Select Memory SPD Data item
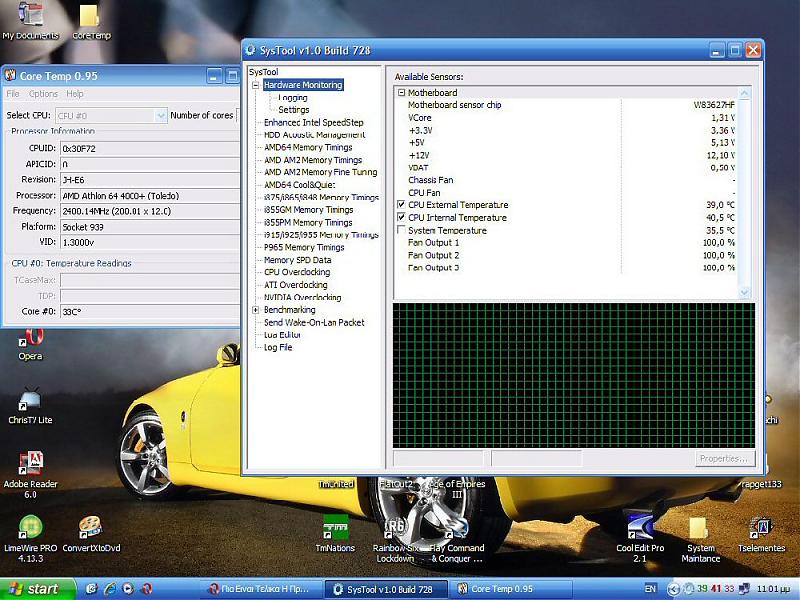Screen dimensions: 800x600 point(297,260)
